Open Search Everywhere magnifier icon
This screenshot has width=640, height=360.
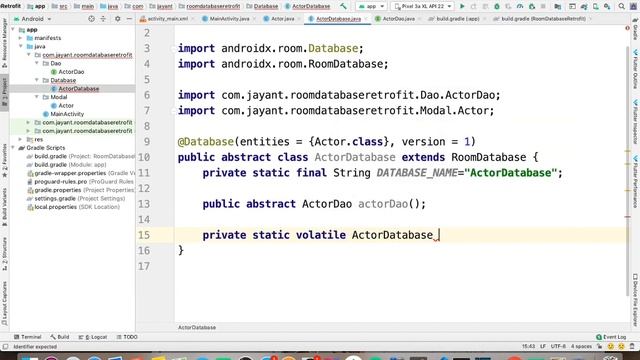pos(621,6)
